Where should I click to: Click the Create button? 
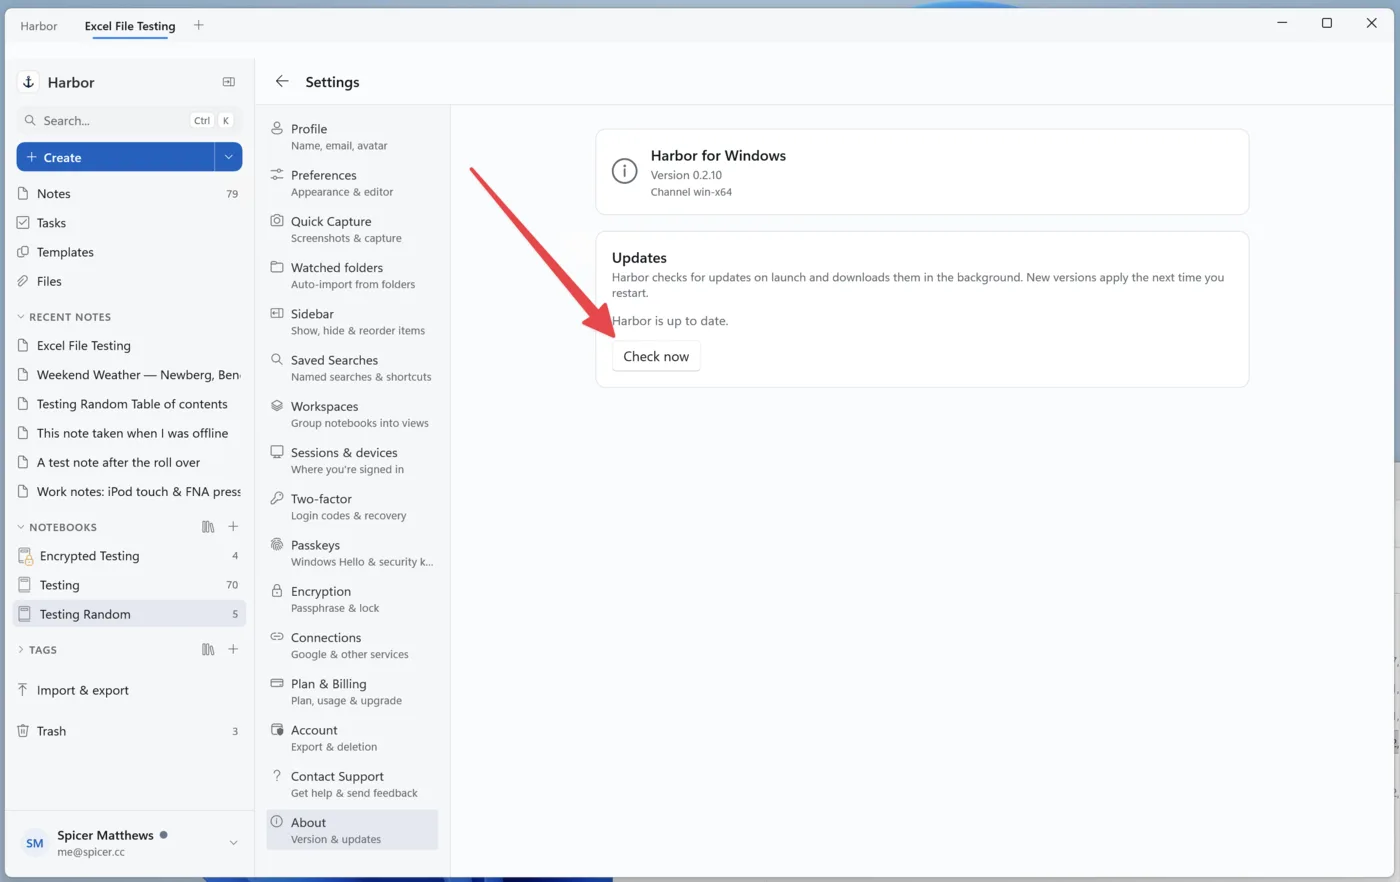[115, 157]
